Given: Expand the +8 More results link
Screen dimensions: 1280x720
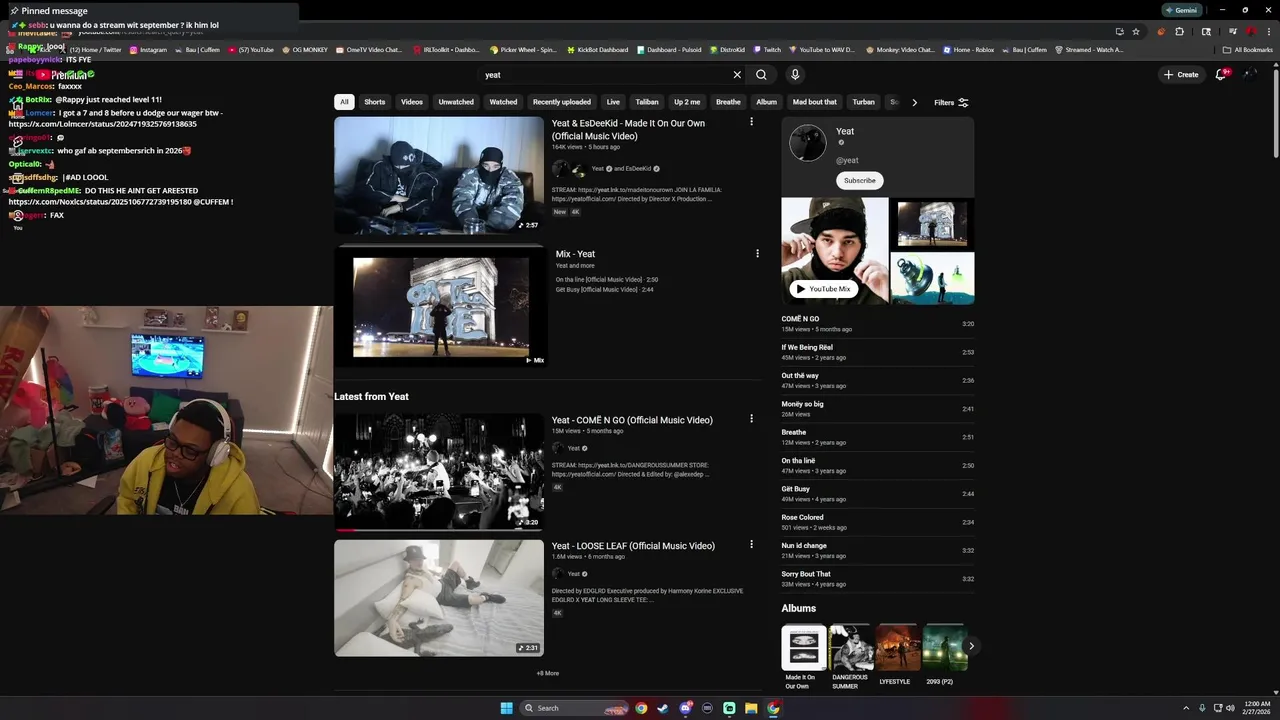Looking at the screenshot, I should pyautogui.click(x=548, y=673).
